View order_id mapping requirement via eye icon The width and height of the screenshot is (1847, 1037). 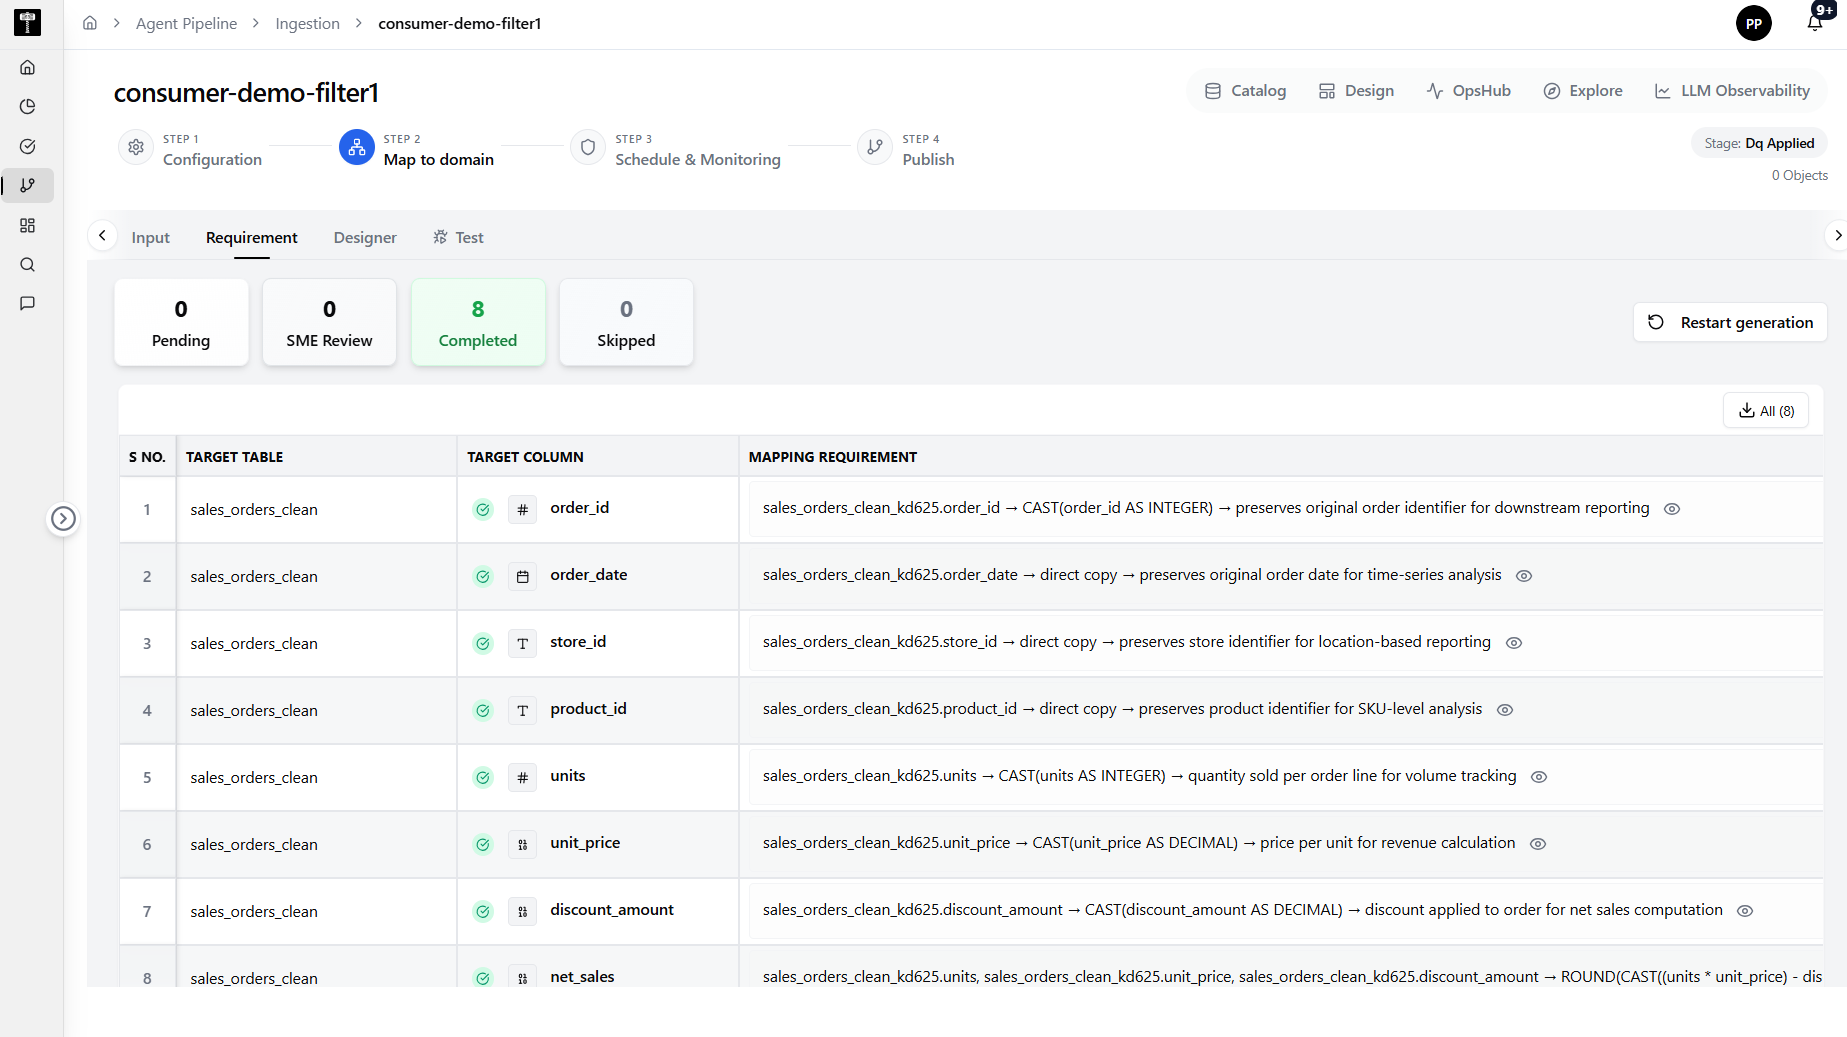[x=1672, y=509]
